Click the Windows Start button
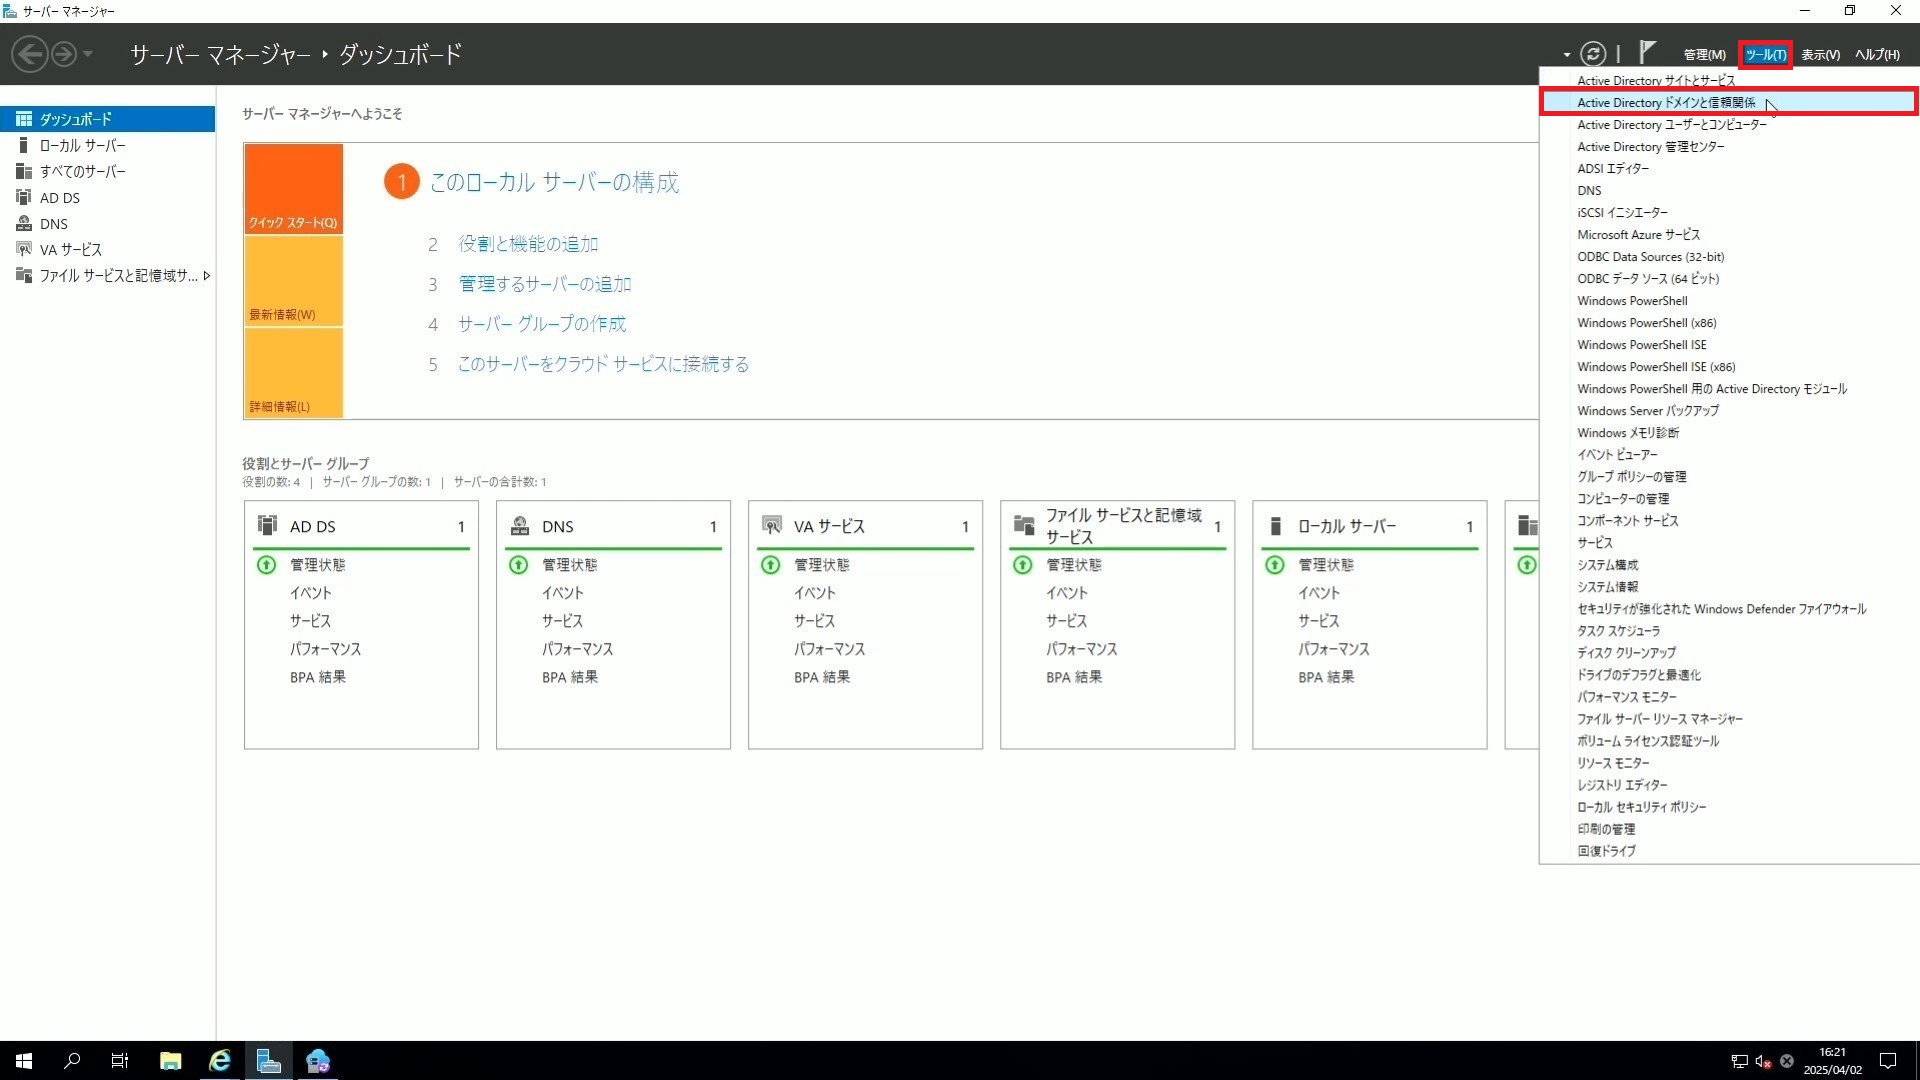 pos(24,1061)
